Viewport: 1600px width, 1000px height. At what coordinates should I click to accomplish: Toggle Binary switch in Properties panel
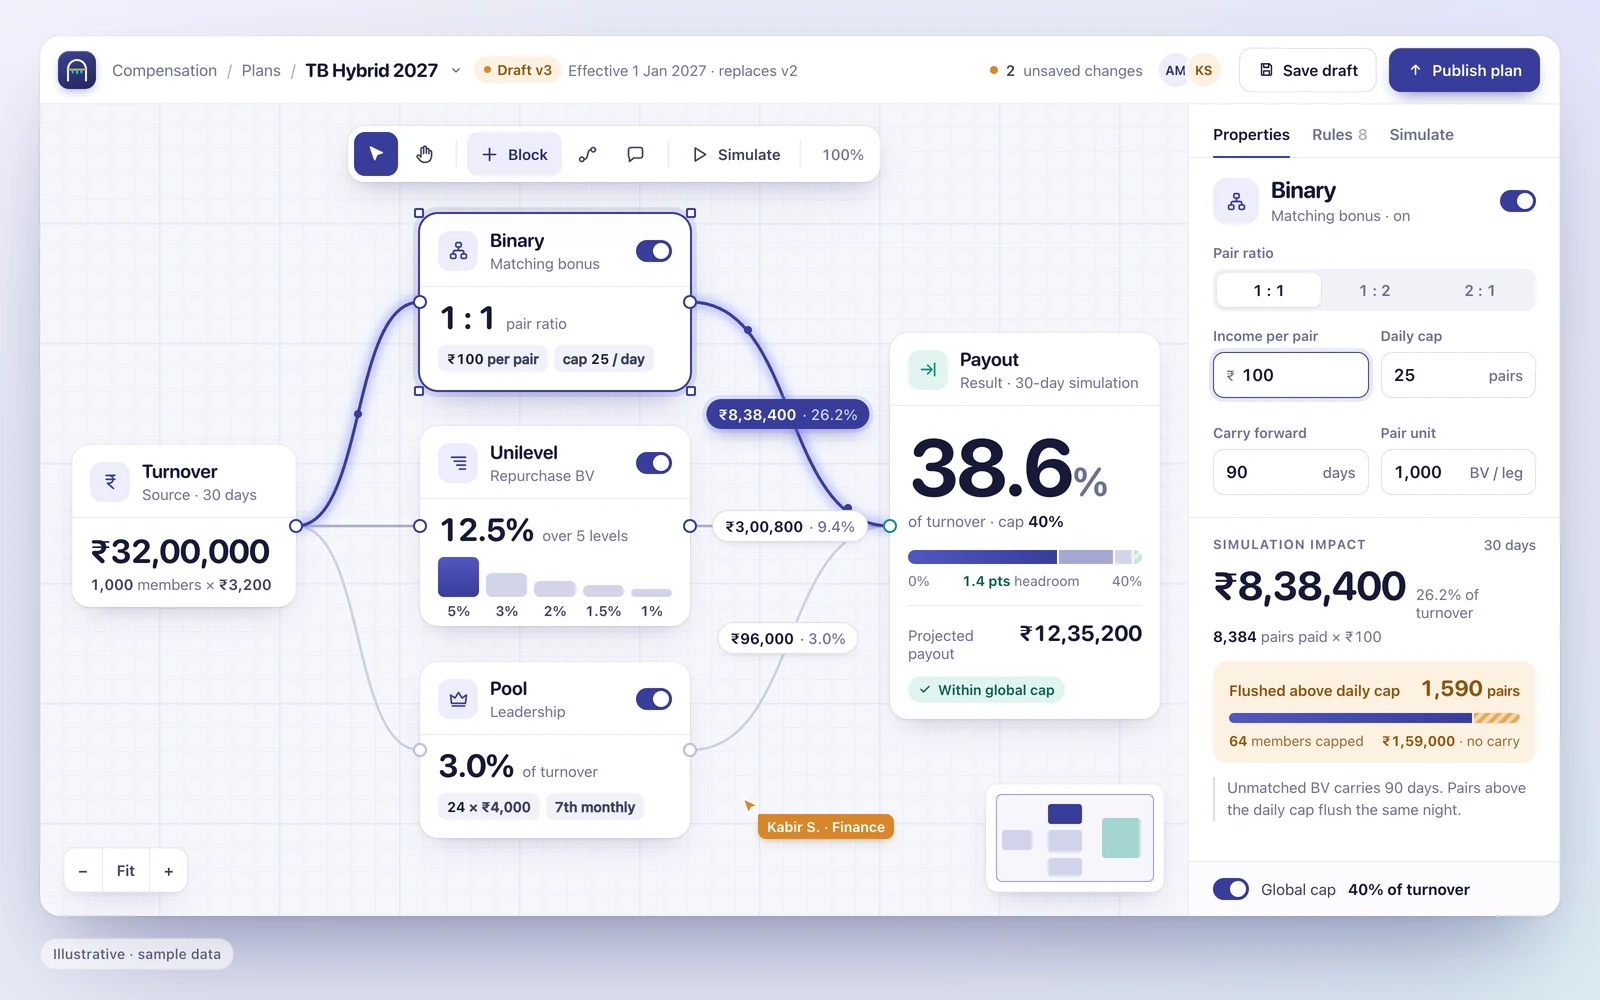[x=1518, y=201]
